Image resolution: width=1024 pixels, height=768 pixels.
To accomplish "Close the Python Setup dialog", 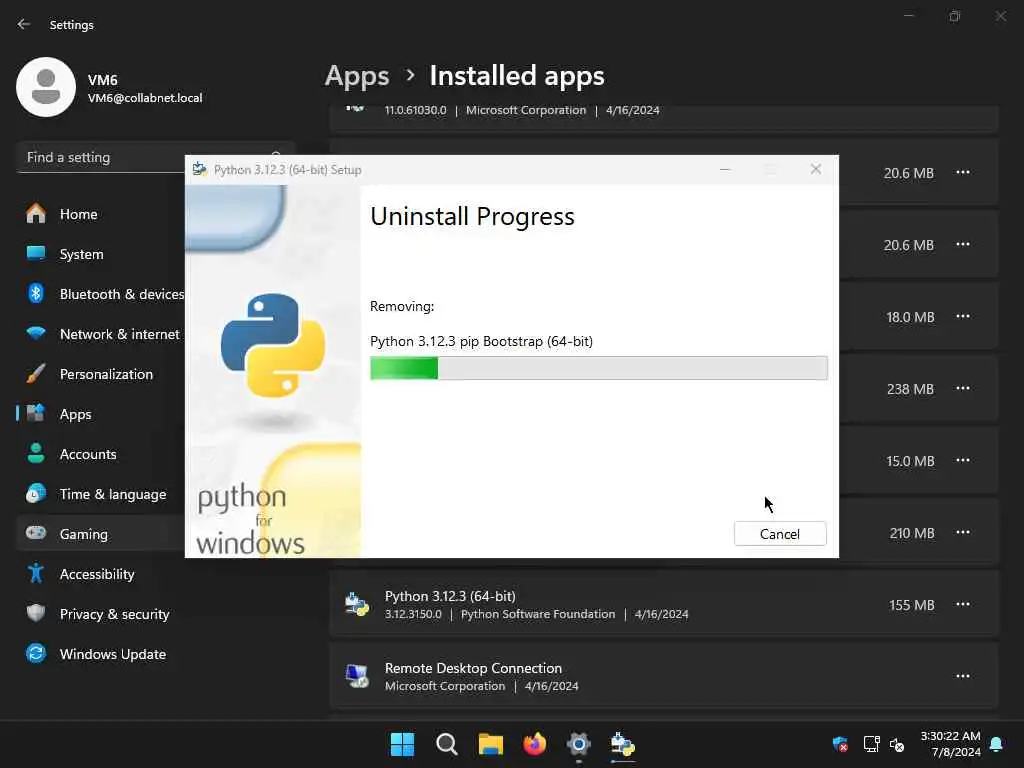I will [x=816, y=169].
